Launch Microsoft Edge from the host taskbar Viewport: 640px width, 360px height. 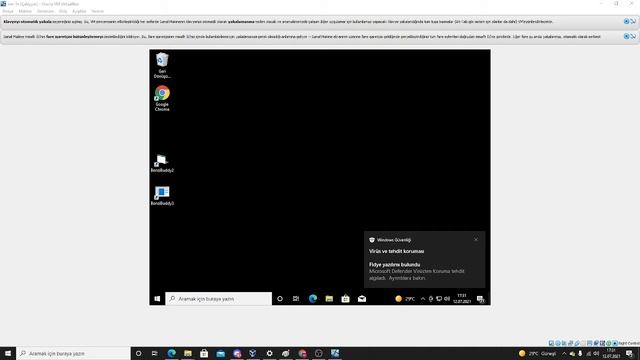[x=171, y=353]
